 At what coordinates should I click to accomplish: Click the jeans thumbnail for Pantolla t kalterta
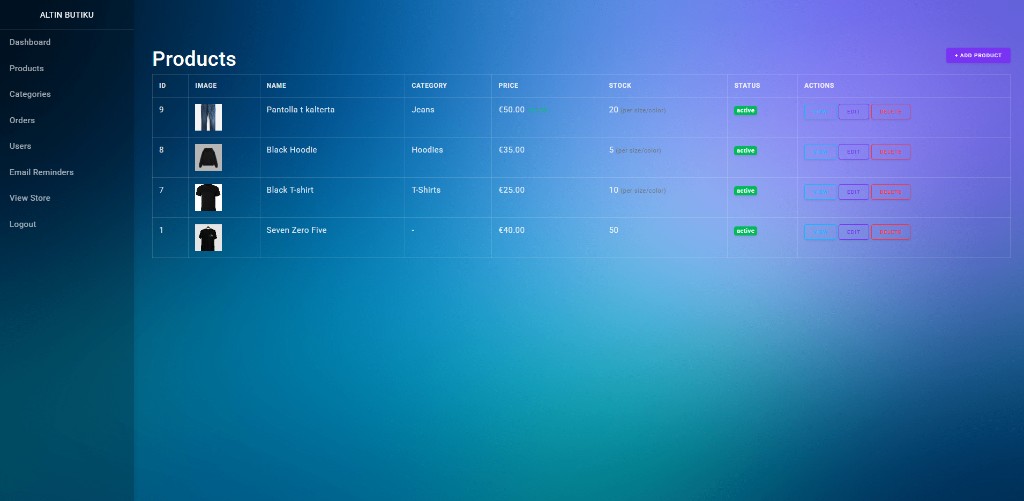click(208, 117)
